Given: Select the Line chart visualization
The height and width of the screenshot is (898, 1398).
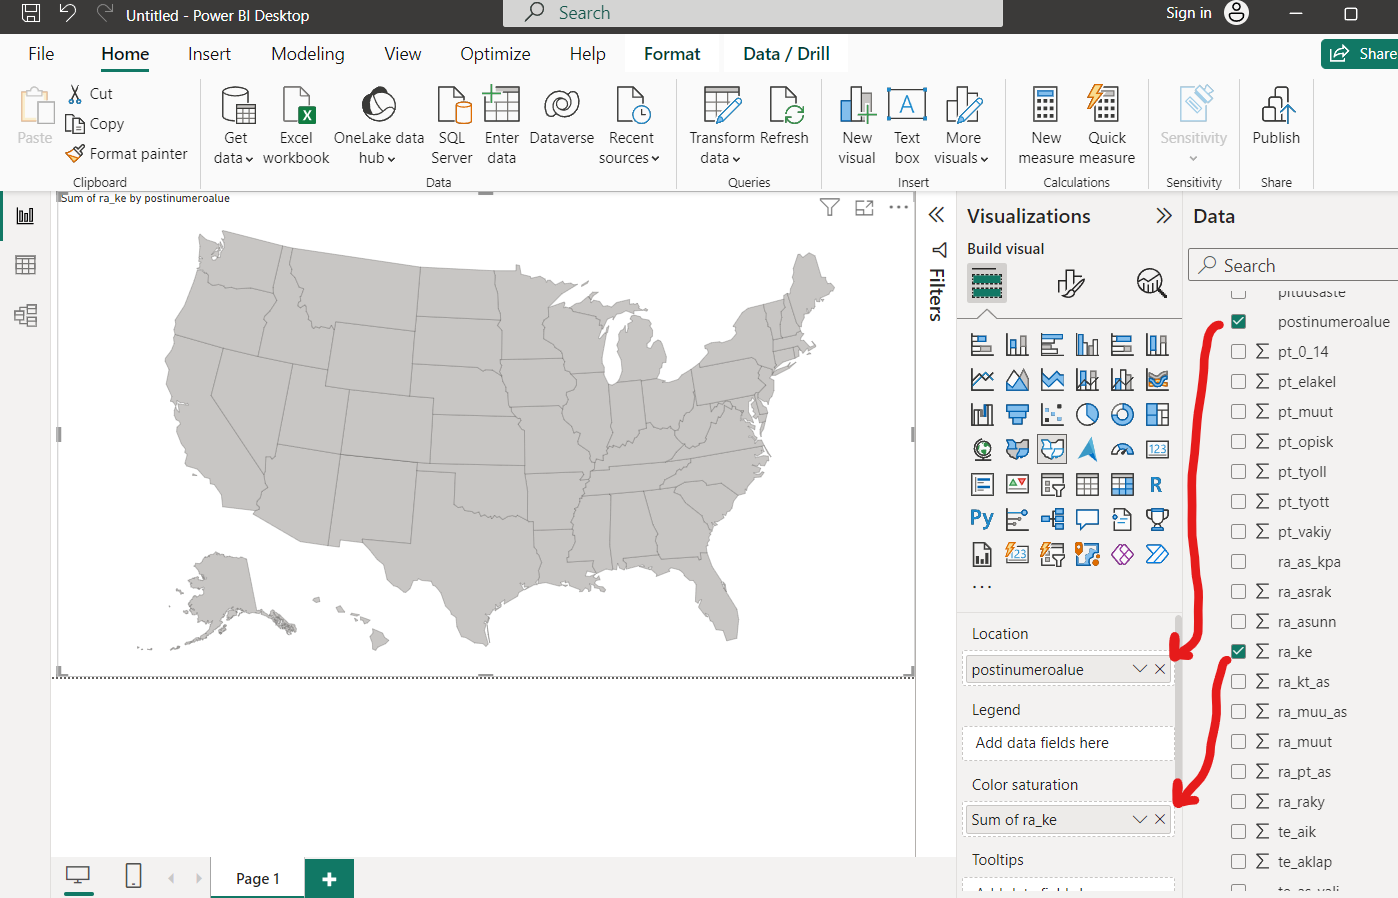Looking at the screenshot, I should pos(982,380).
